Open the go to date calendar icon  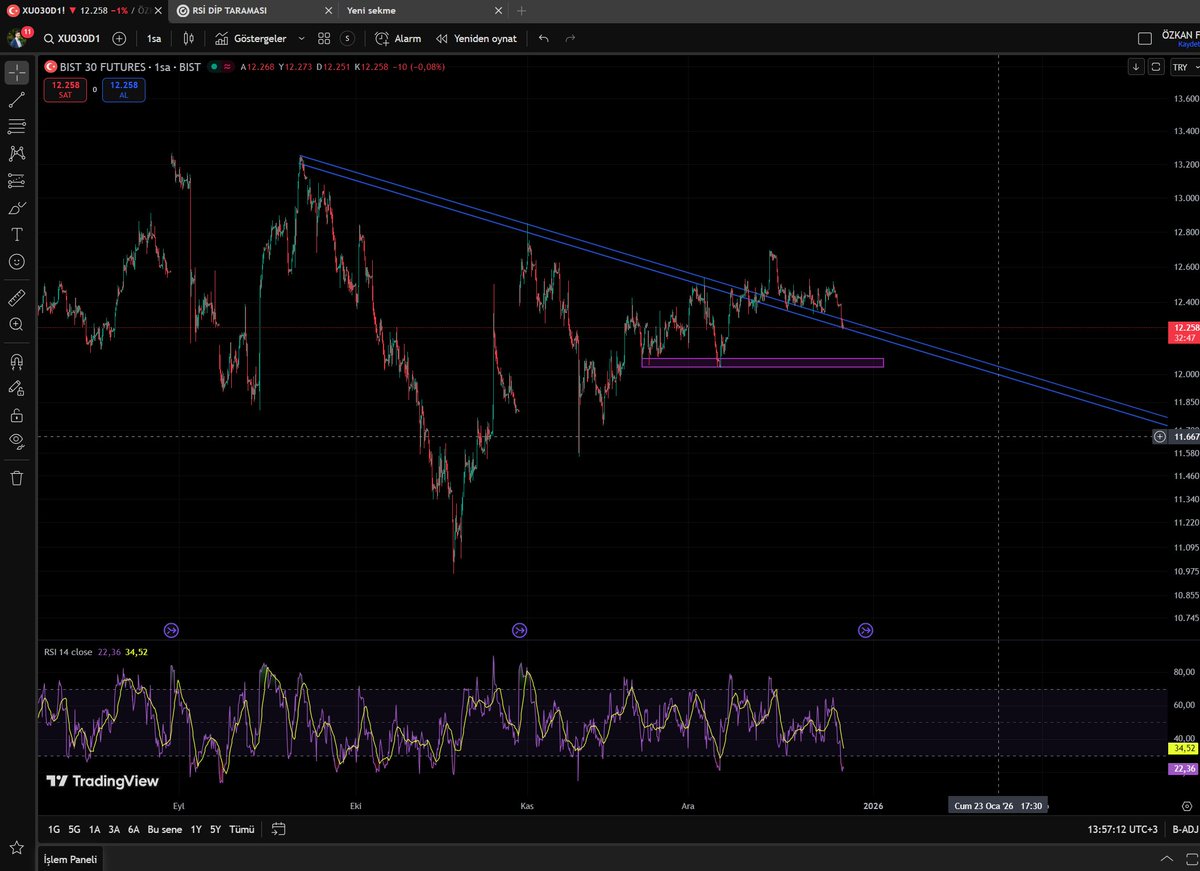coord(278,829)
